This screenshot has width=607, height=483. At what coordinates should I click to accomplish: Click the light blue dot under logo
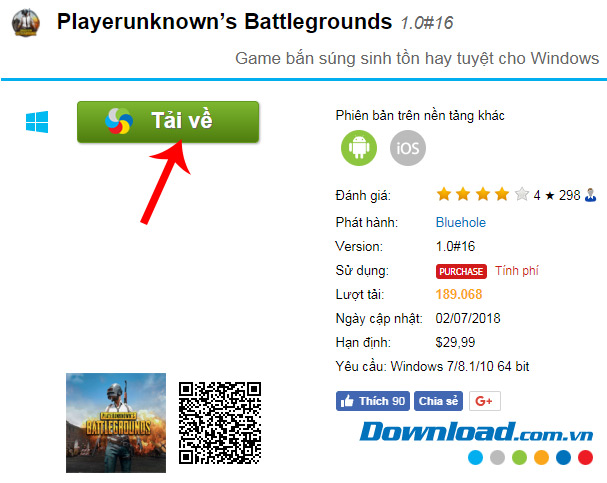coord(475,457)
